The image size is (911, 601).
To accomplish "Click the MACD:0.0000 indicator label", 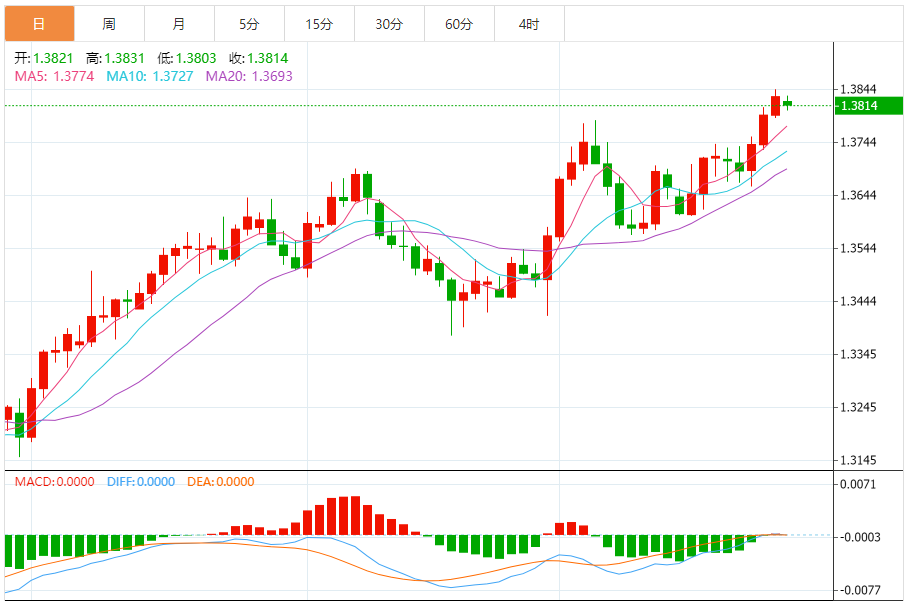I will tap(55, 482).
